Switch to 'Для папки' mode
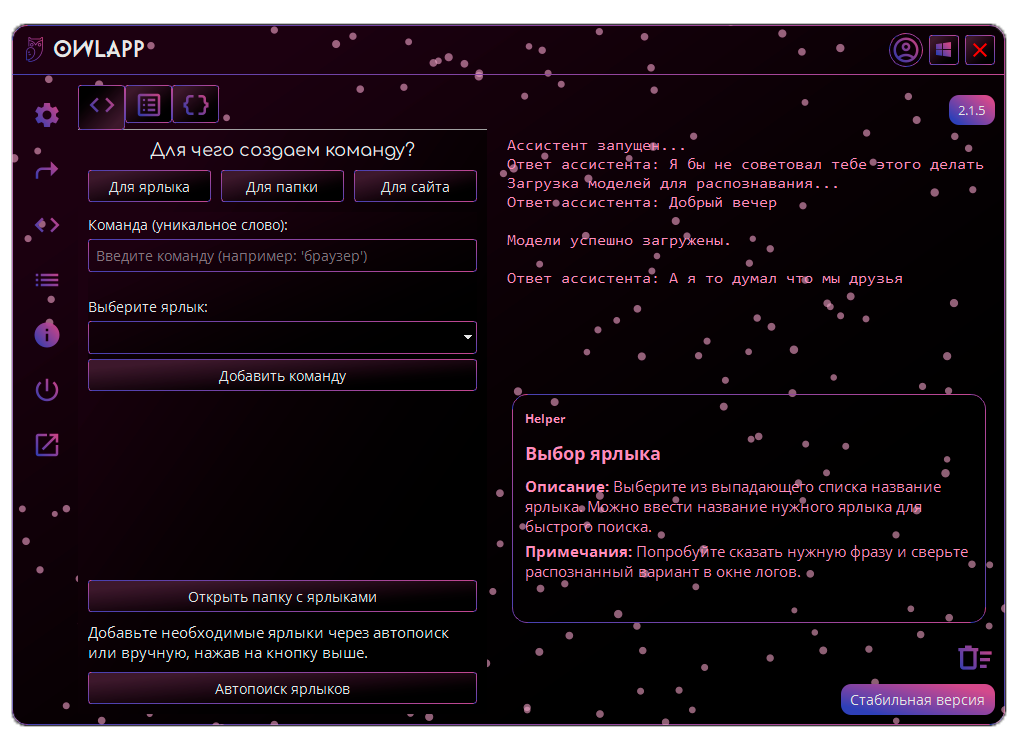This screenshot has width=1016, height=733. click(282, 186)
